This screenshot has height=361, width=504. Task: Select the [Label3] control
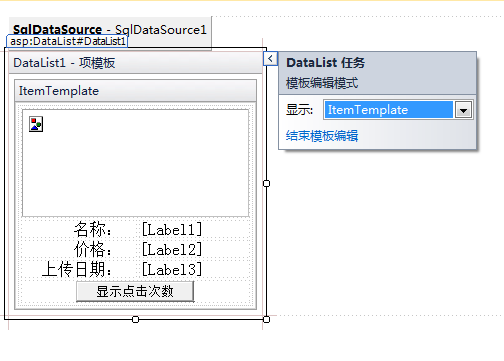(x=172, y=269)
